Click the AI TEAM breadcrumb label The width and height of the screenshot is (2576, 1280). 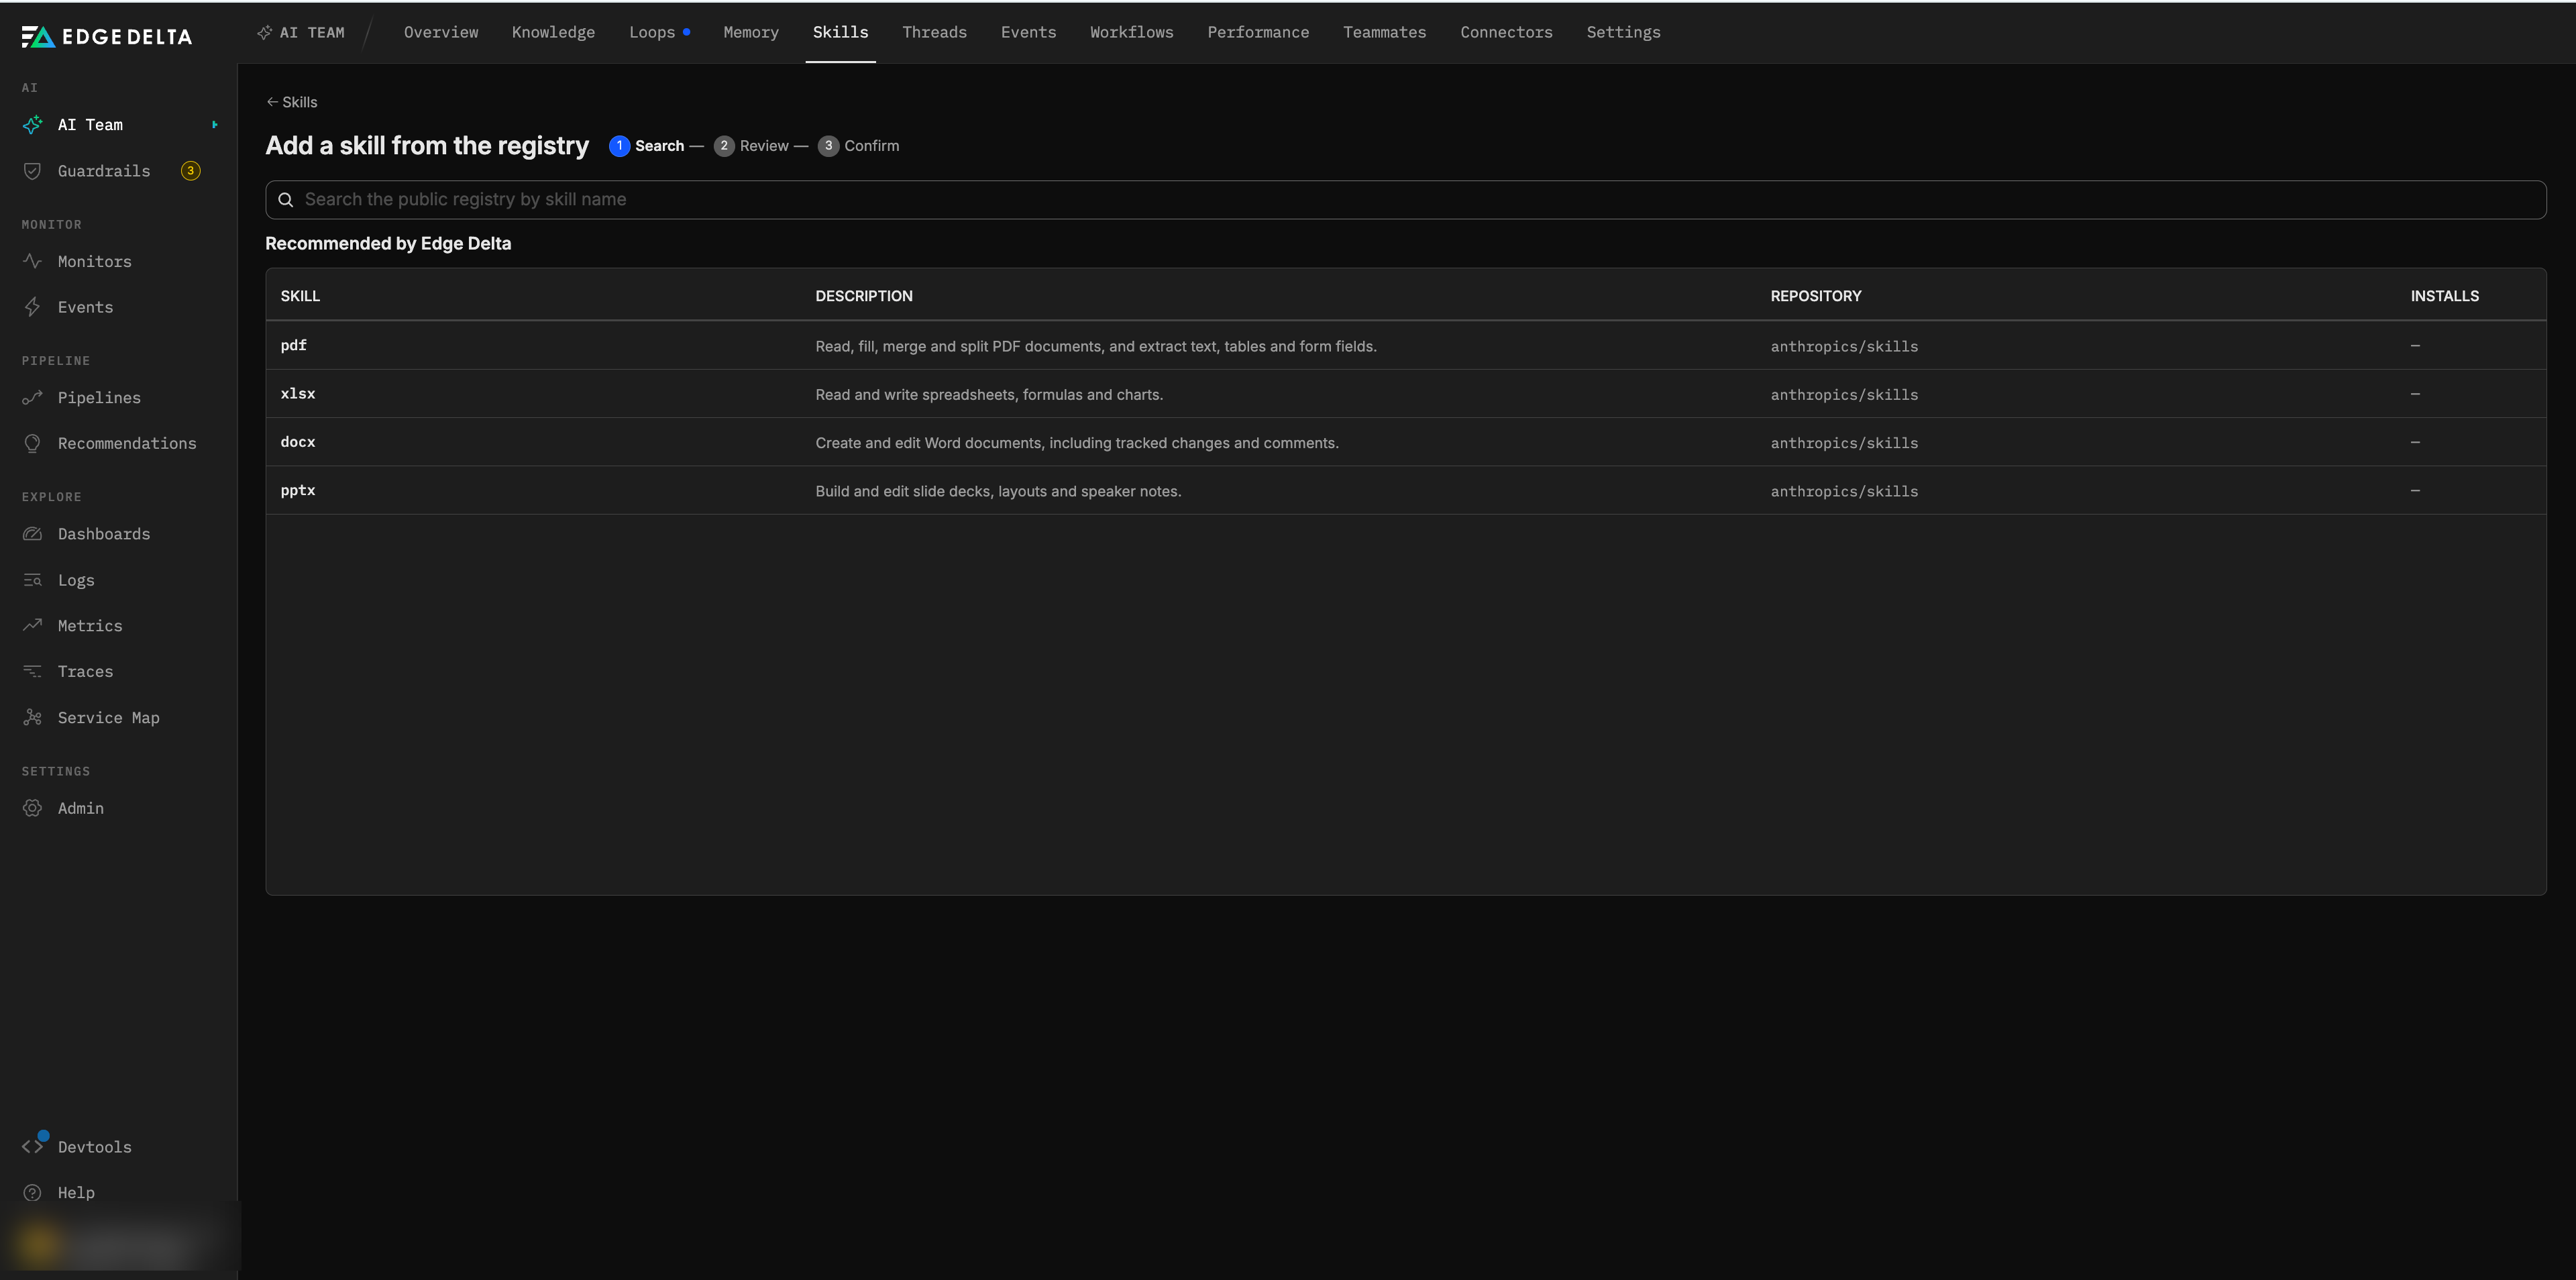[312, 33]
